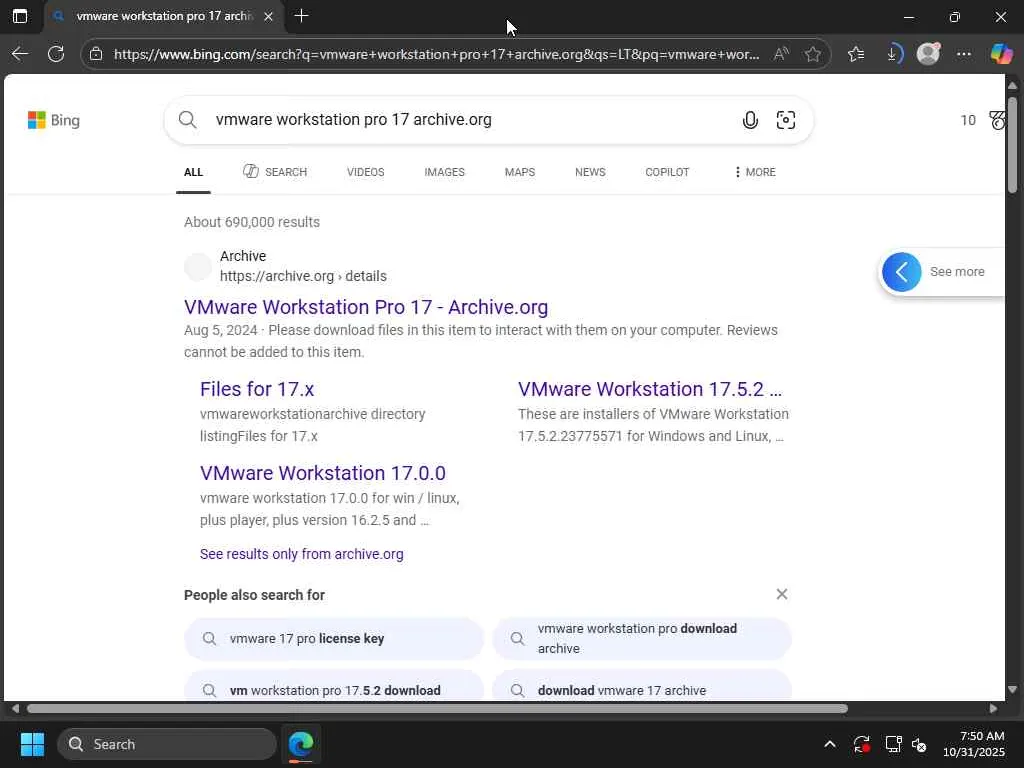Open the clock showing 7:50 AM
This screenshot has height=768, width=1024.
(973, 744)
